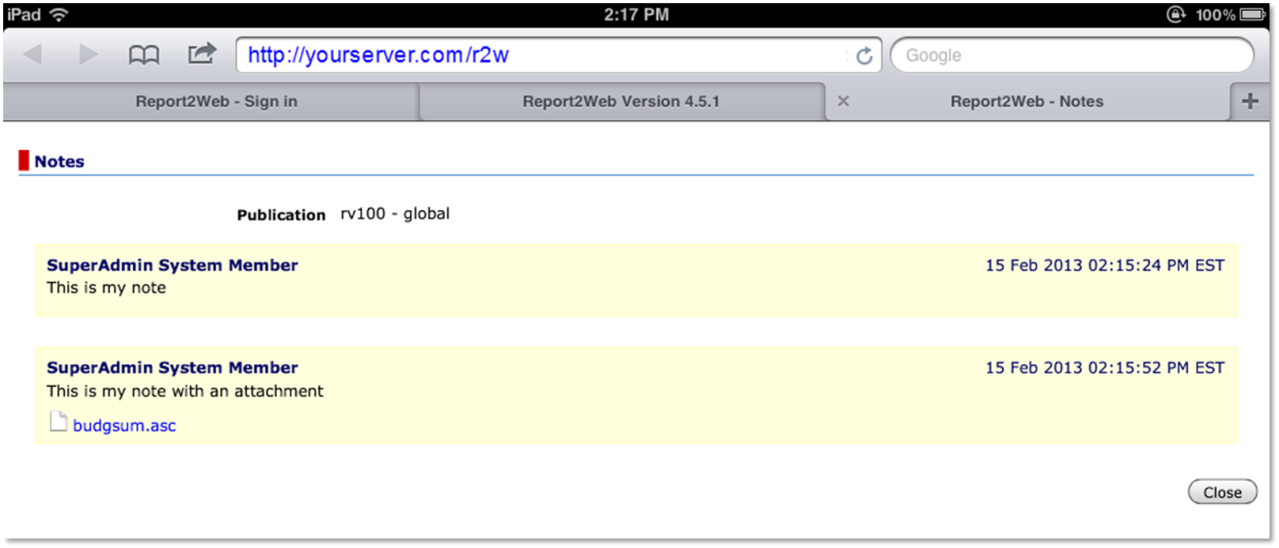Tap the 100% battery percentage
The height and width of the screenshot is (548, 1279).
(x=1214, y=15)
